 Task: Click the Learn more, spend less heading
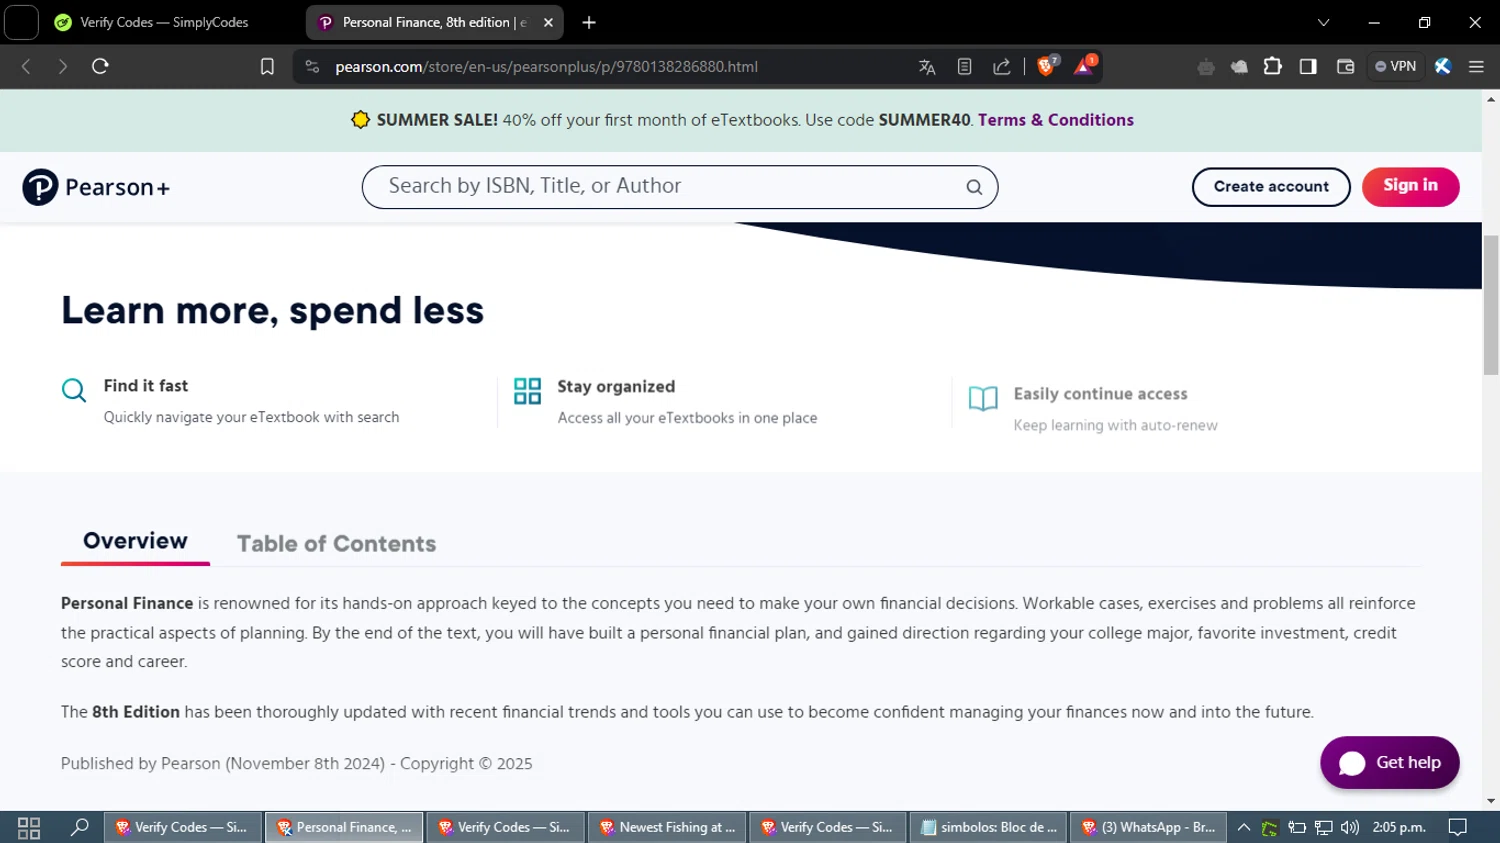272,311
